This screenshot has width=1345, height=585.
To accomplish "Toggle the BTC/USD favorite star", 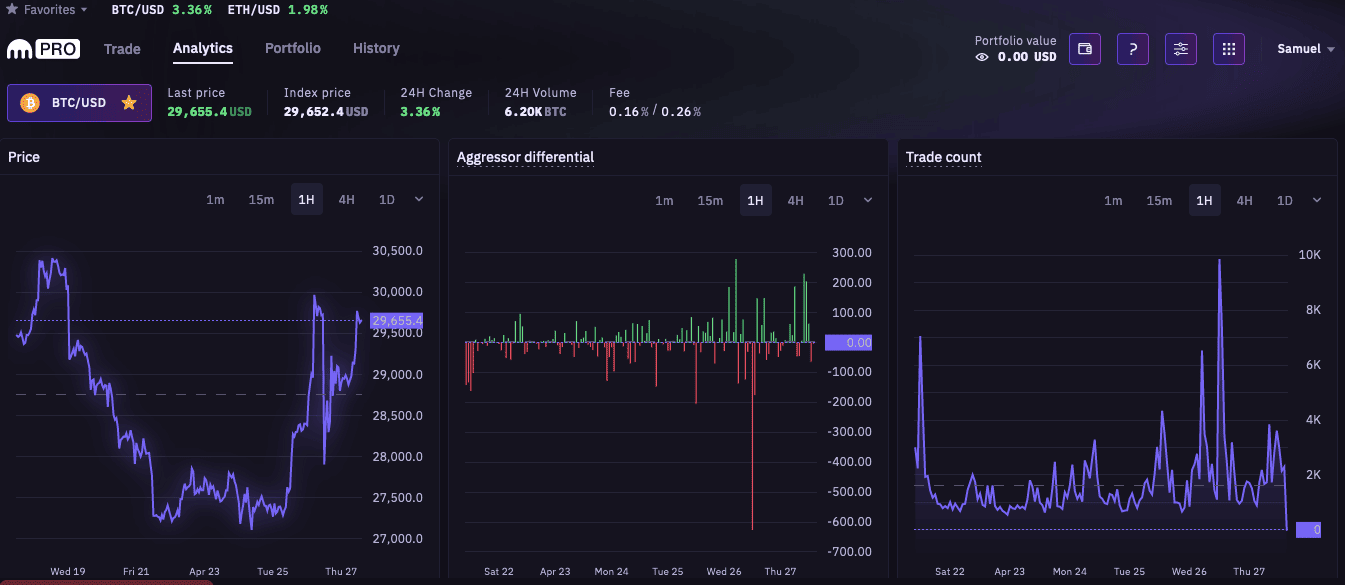I will (128, 103).
